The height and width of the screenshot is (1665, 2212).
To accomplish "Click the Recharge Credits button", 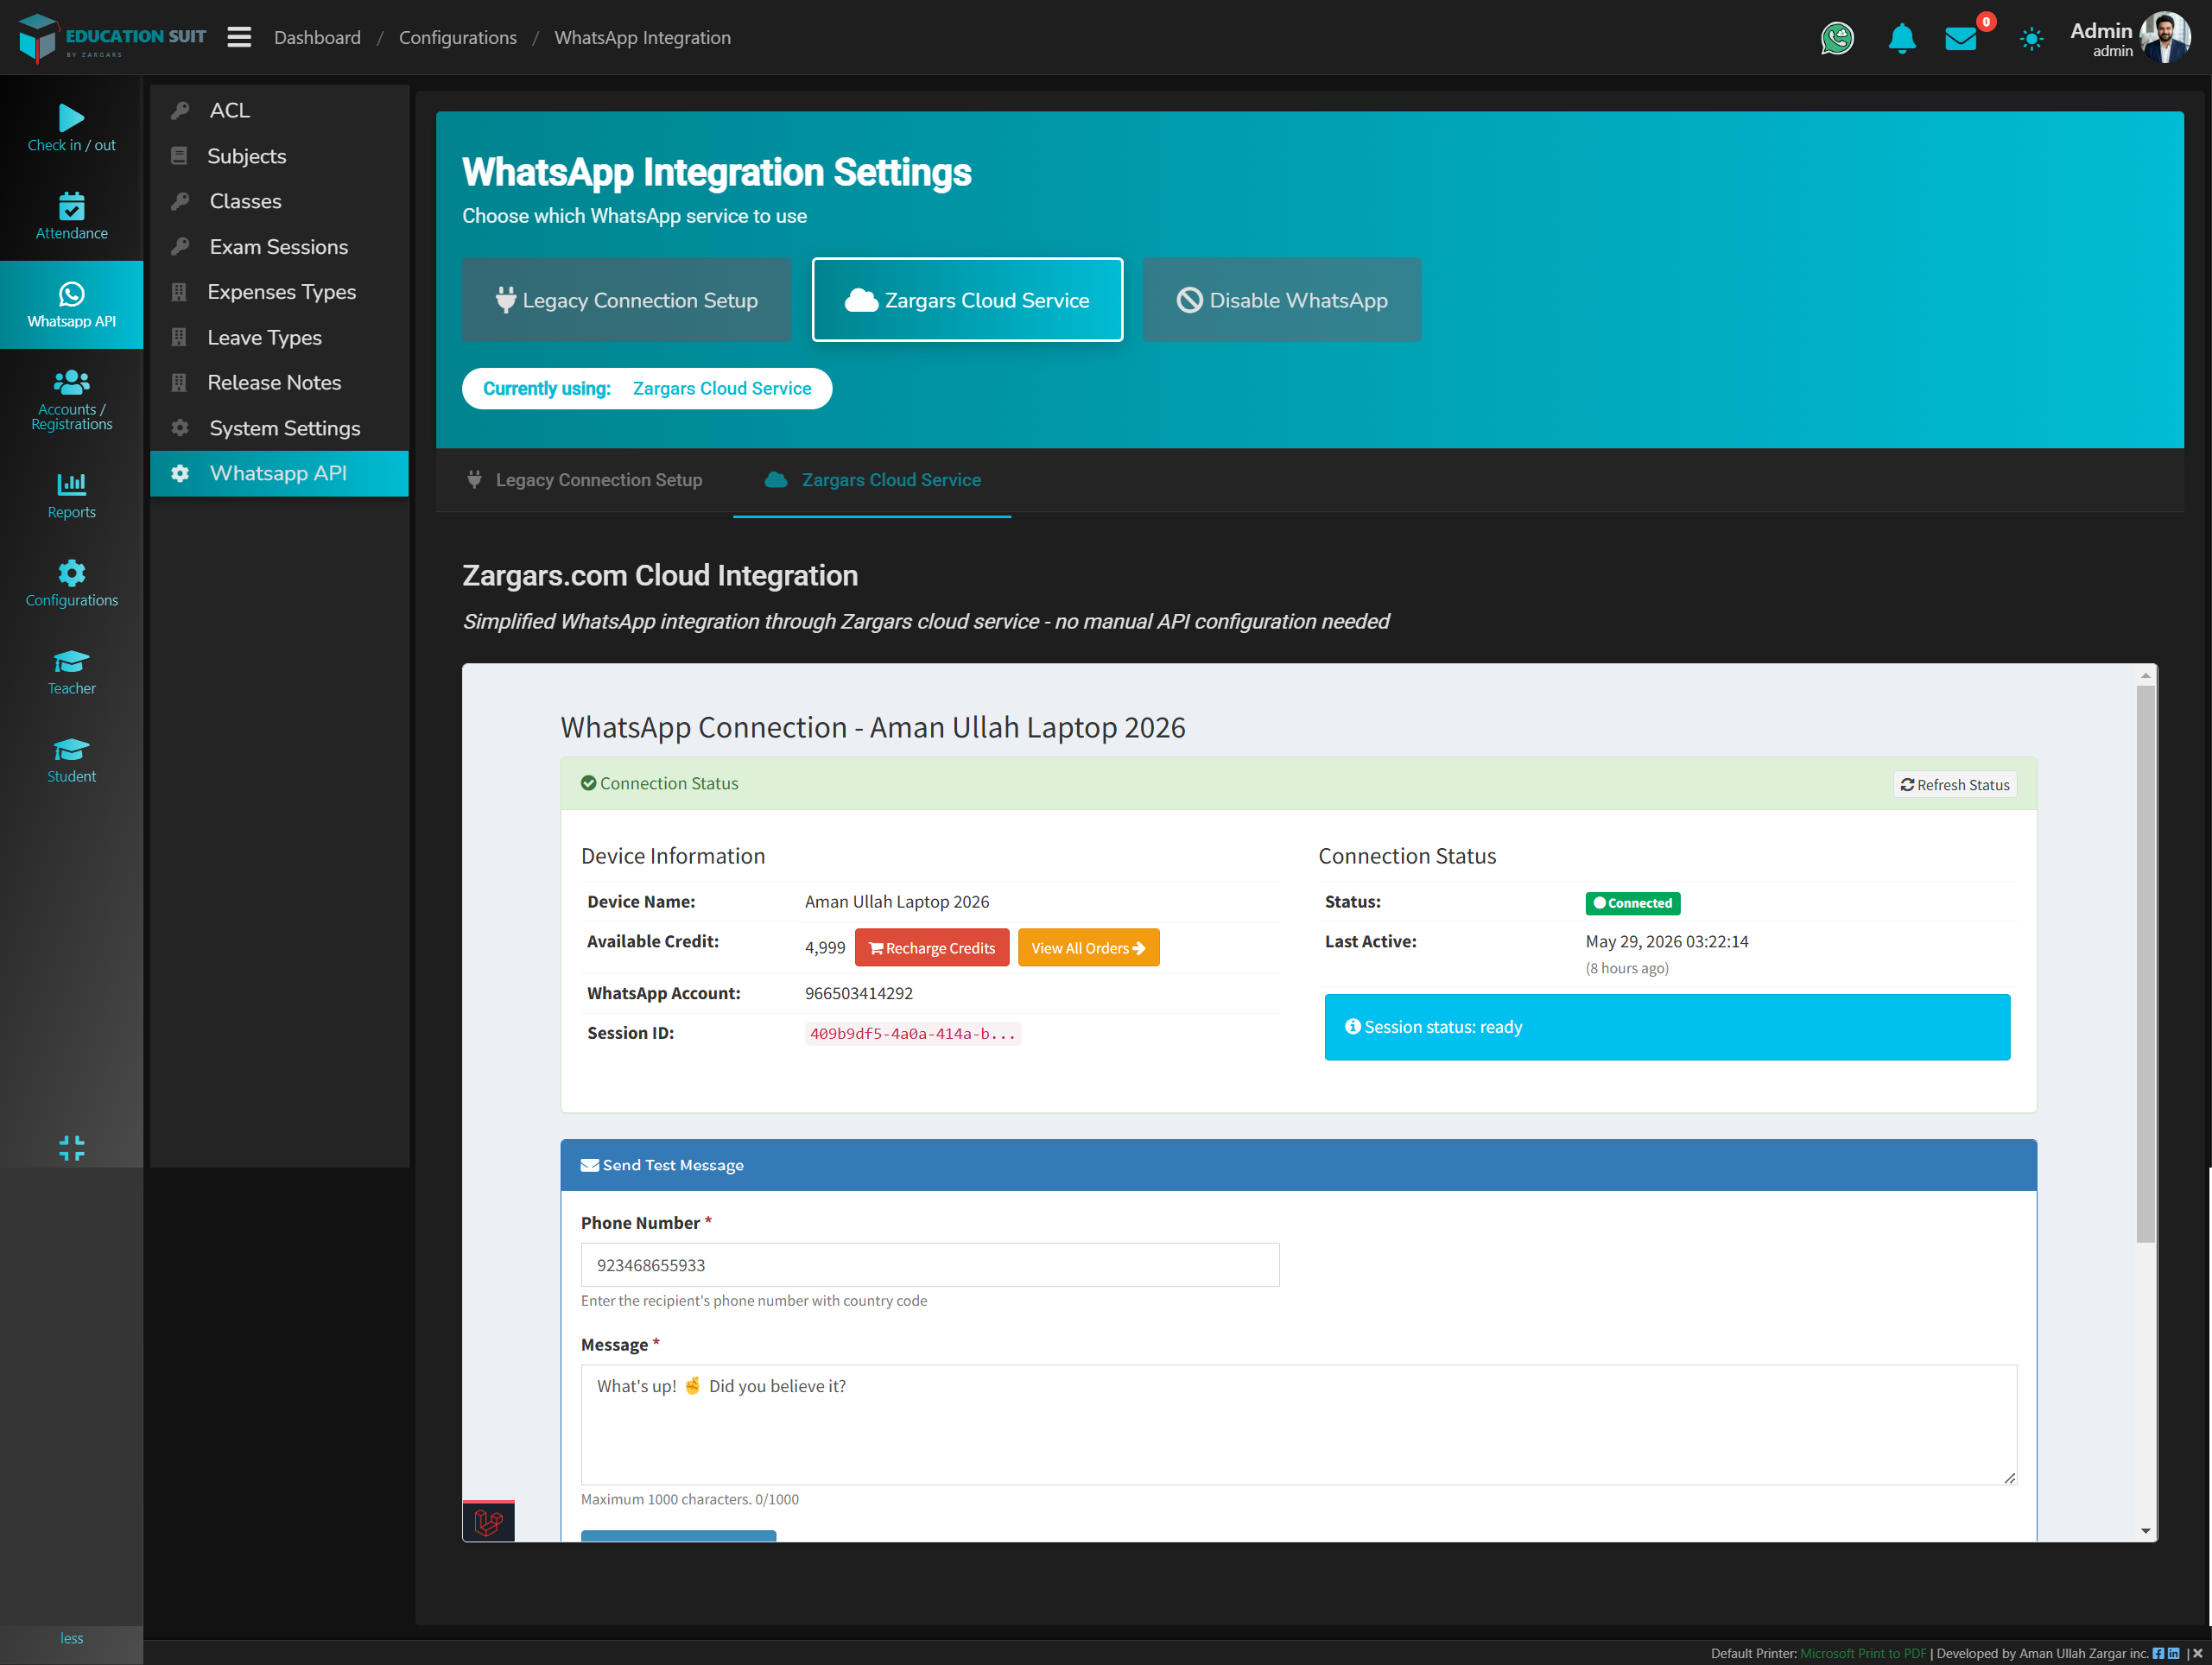I will (x=931, y=948).
